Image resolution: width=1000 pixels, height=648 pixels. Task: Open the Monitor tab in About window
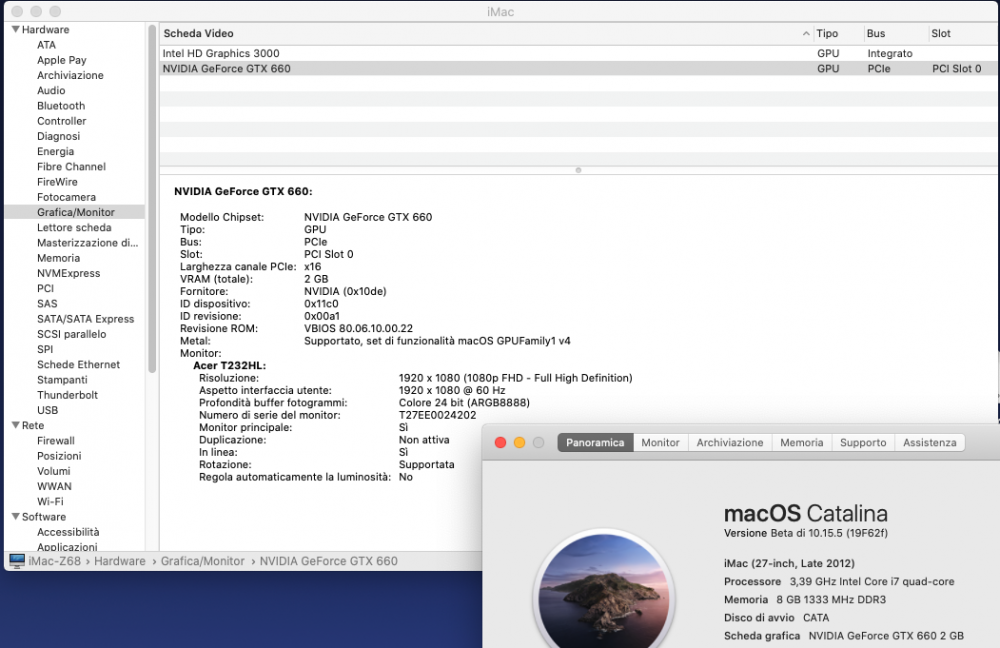tap(660, 442)
